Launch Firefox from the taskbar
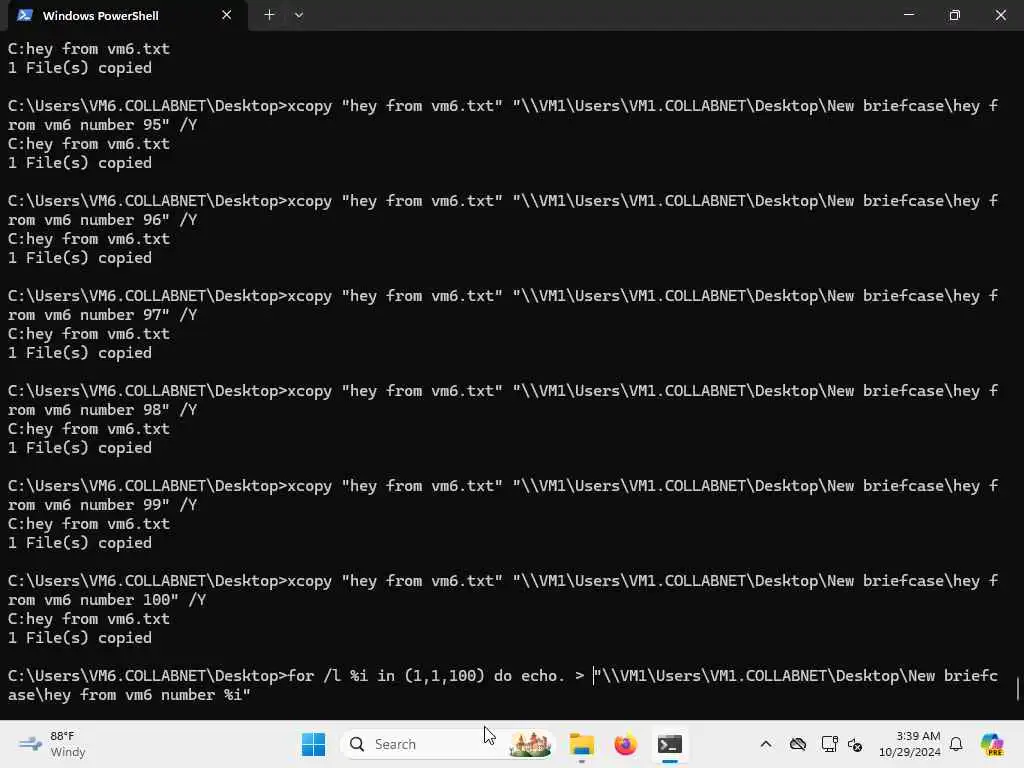 [625, 744]
